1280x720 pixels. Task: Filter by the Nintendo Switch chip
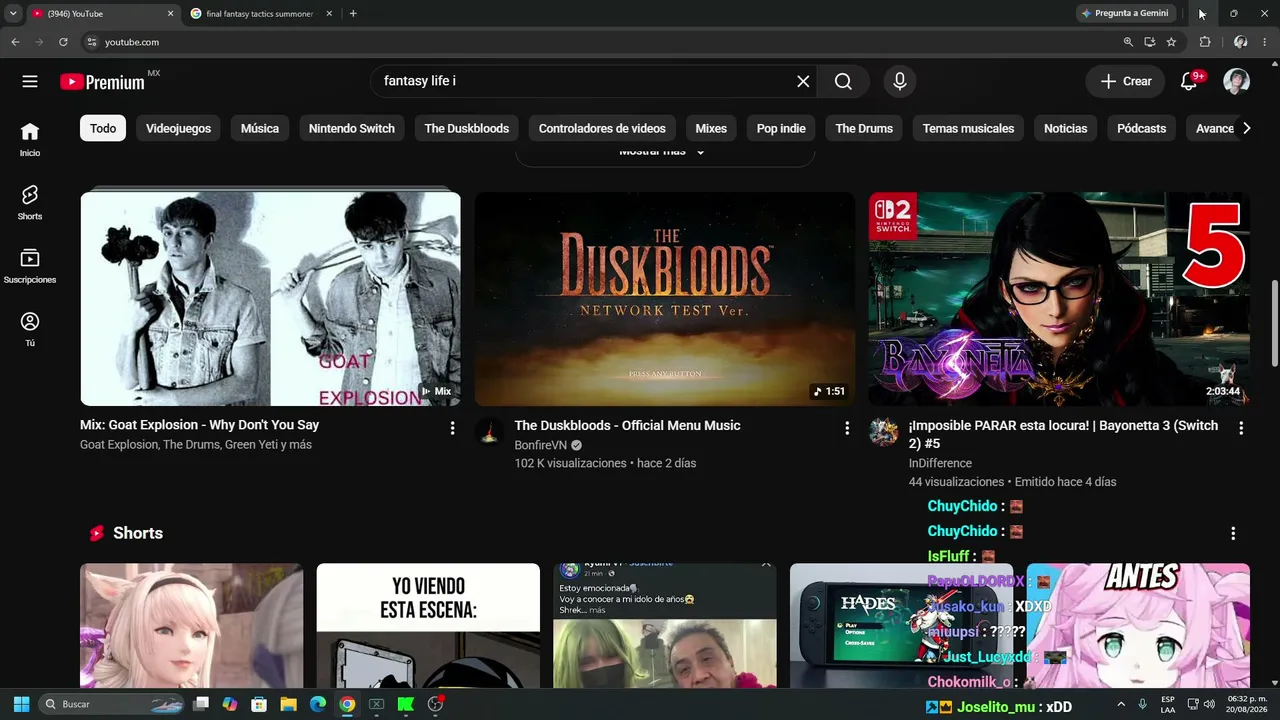(x=352, y=128)
